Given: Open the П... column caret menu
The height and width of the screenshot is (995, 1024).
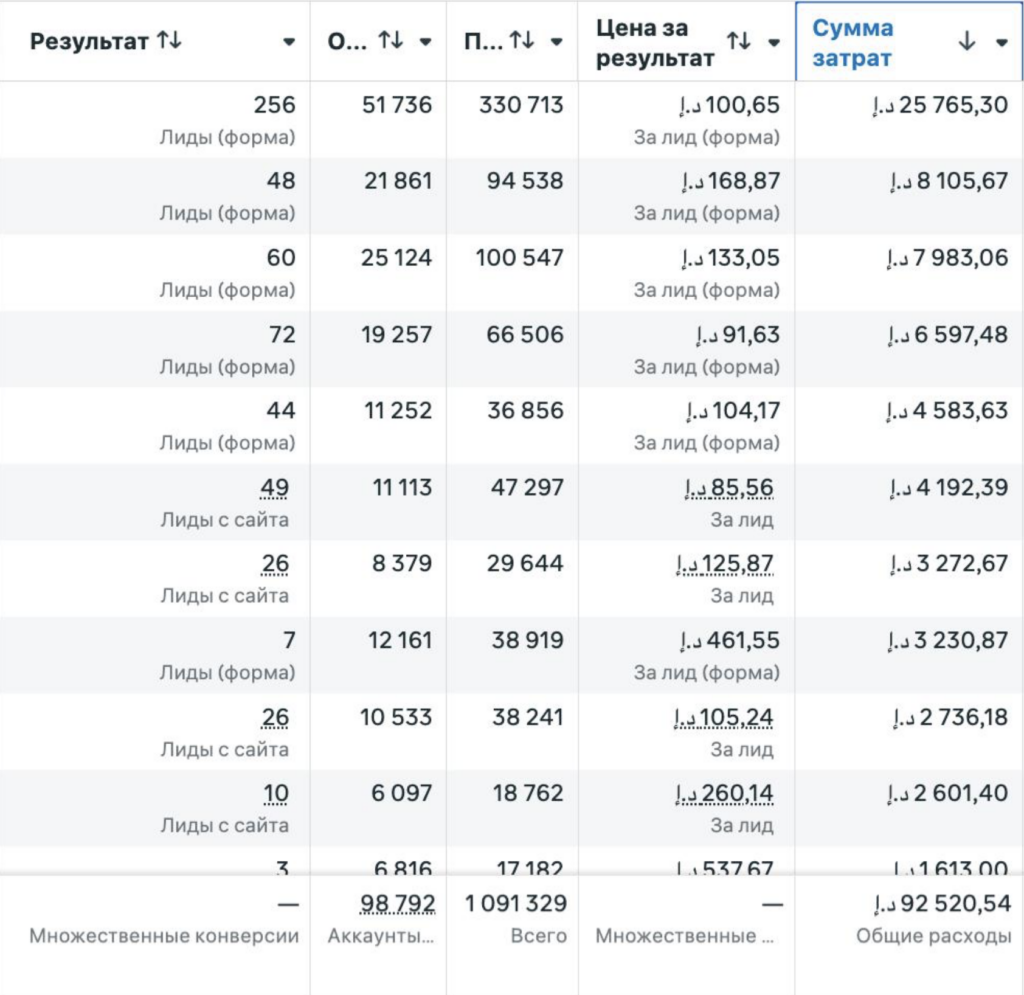Looking at the screenshot, I should (x=556, y=42).
